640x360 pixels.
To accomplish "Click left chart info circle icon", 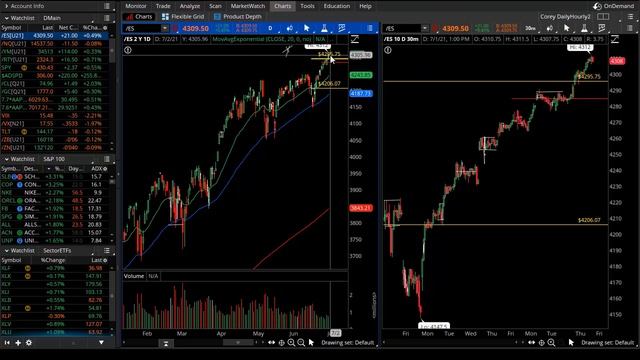I will pyautogui.click(x=128, y=50).
